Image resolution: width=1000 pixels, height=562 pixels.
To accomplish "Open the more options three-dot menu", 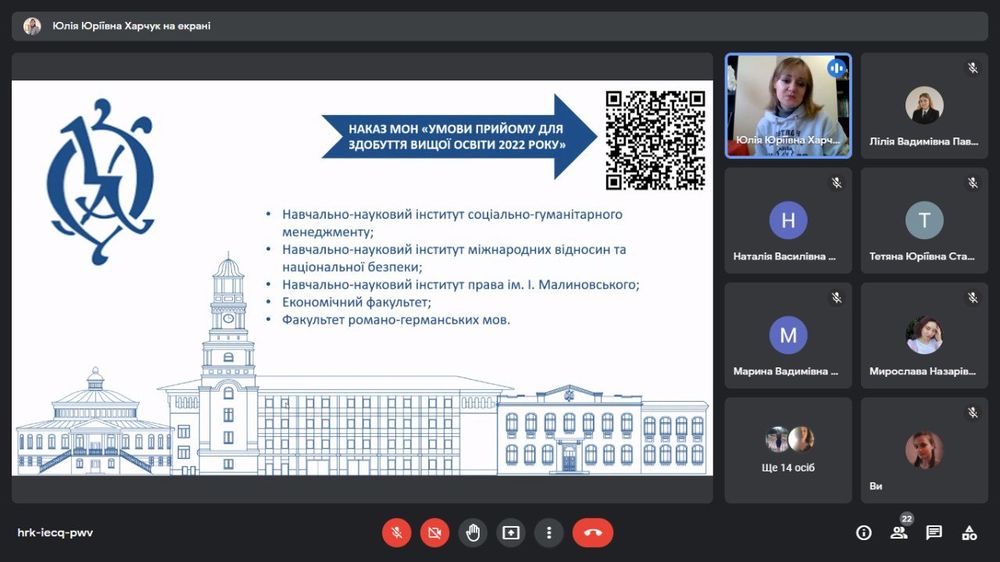I will click(549, 533).
